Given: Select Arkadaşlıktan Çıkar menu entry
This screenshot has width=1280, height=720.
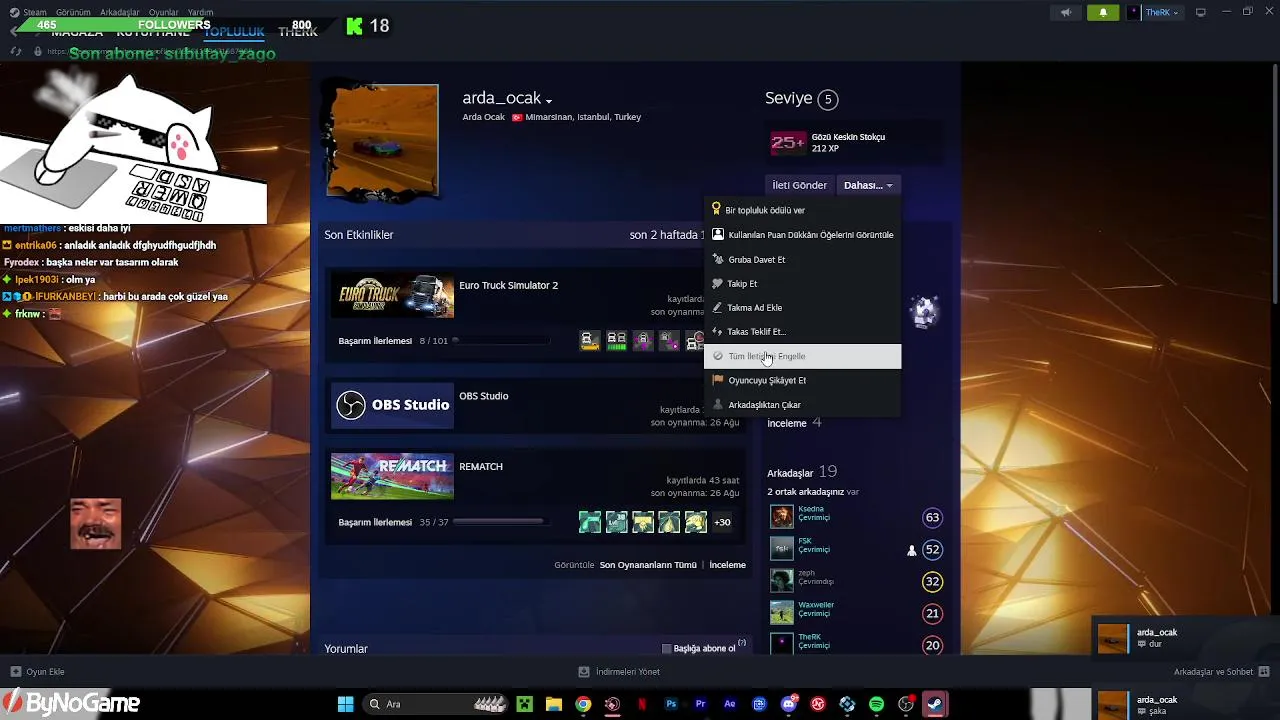Looking at the screenshot, I should pos(802,404).
